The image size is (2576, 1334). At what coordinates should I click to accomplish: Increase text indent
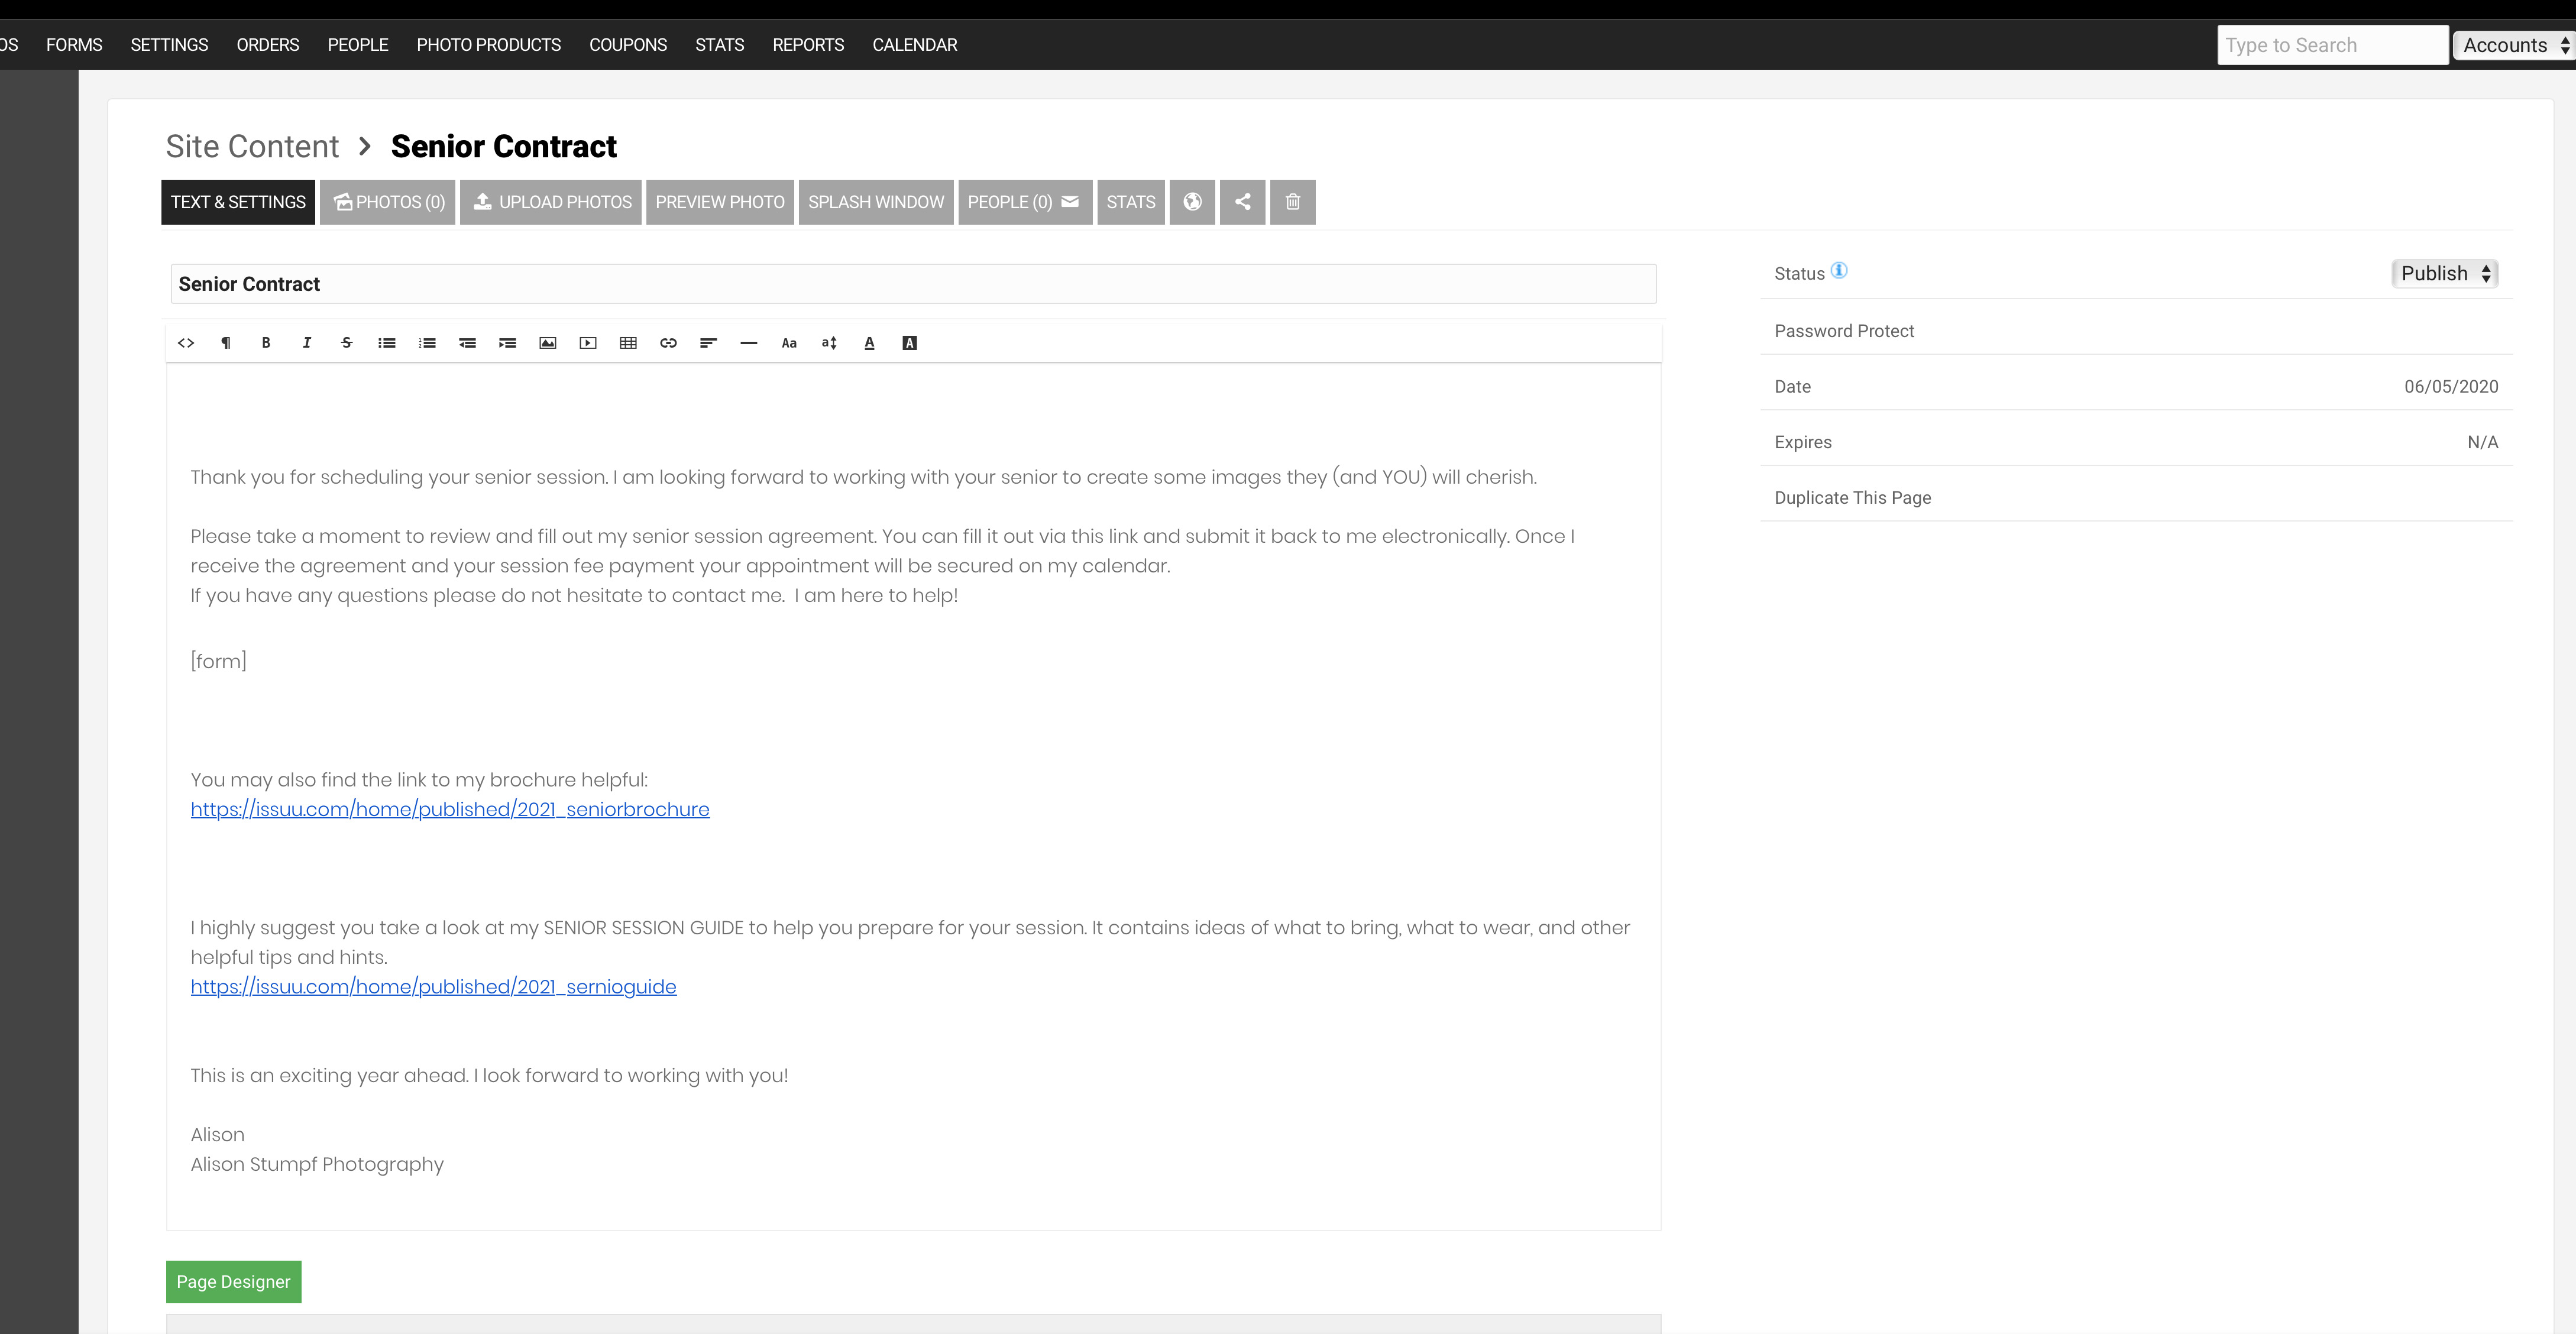508,343
